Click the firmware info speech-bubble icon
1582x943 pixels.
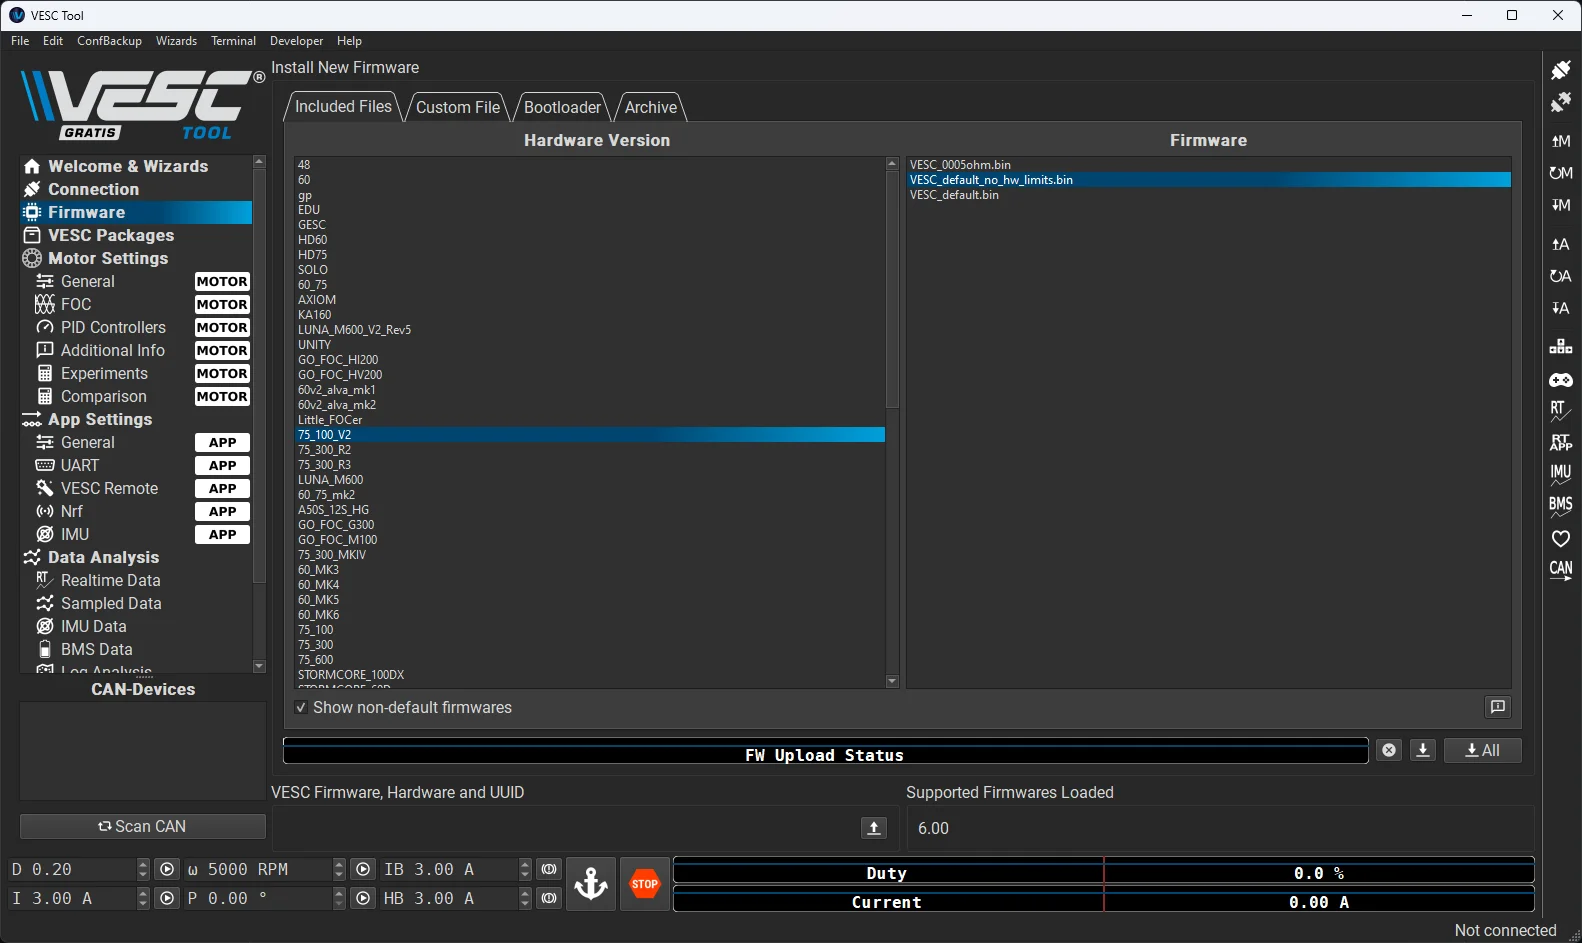[1497, 707]
